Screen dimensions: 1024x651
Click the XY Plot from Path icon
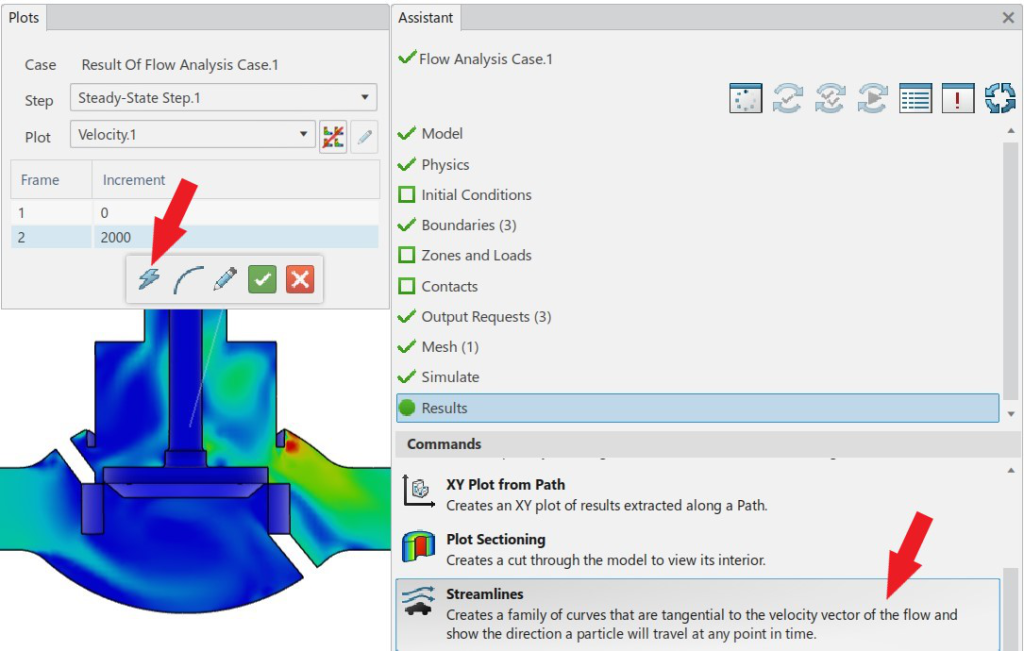[x=419, y=491]
